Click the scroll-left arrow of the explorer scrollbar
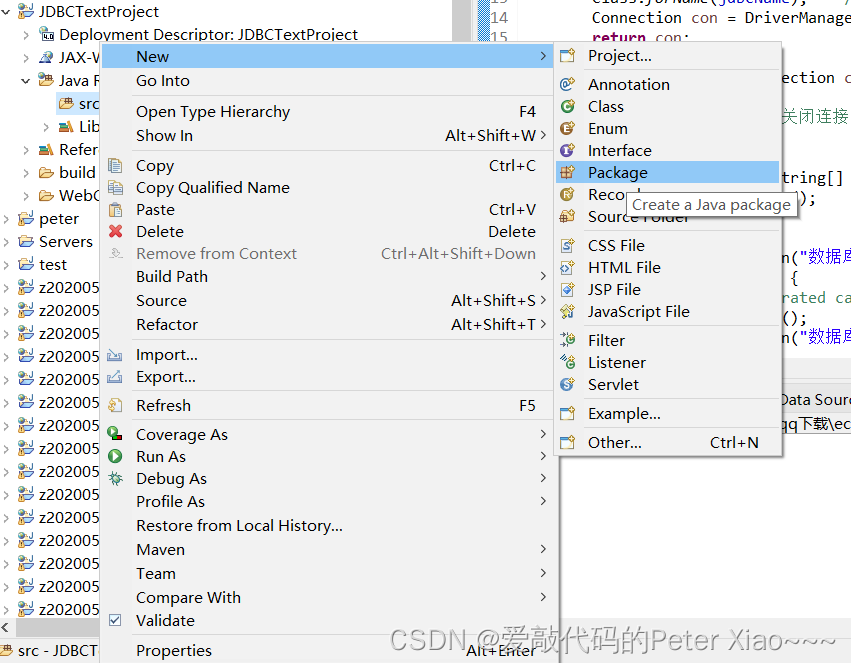This screenshot has height=663, width=851. coord(5,628)
